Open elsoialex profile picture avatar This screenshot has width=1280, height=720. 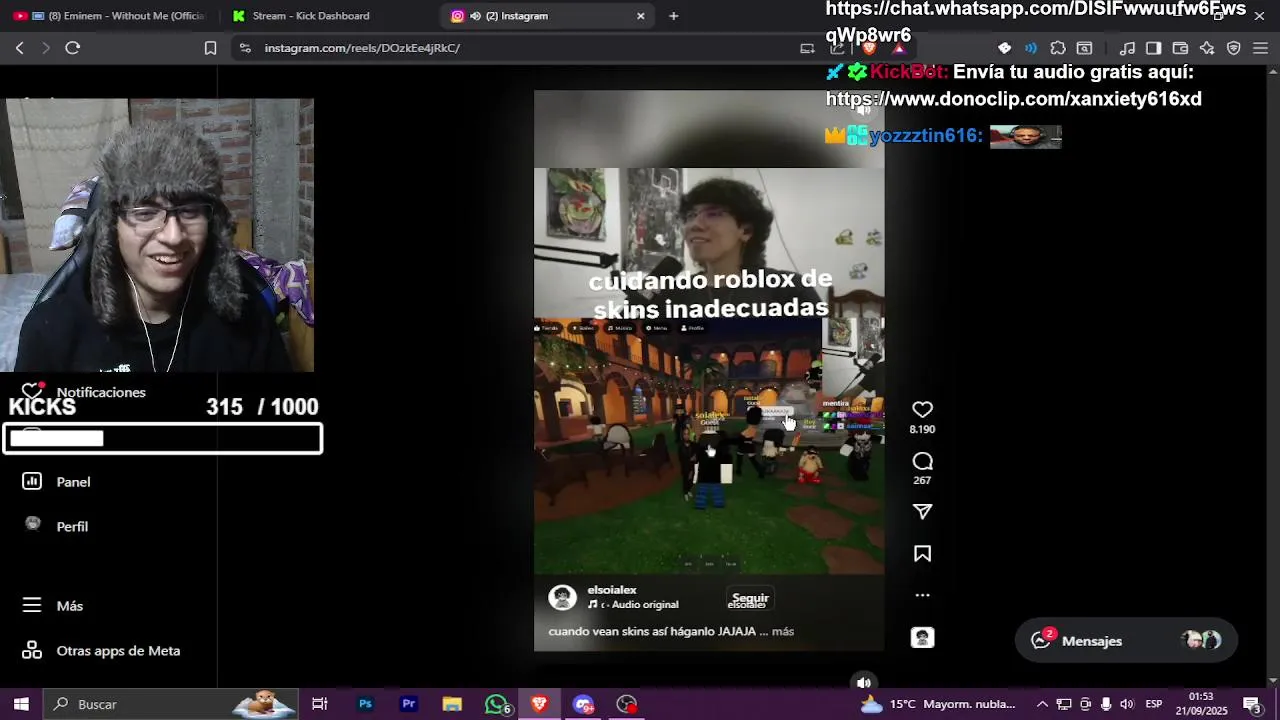tap(563, 598)
